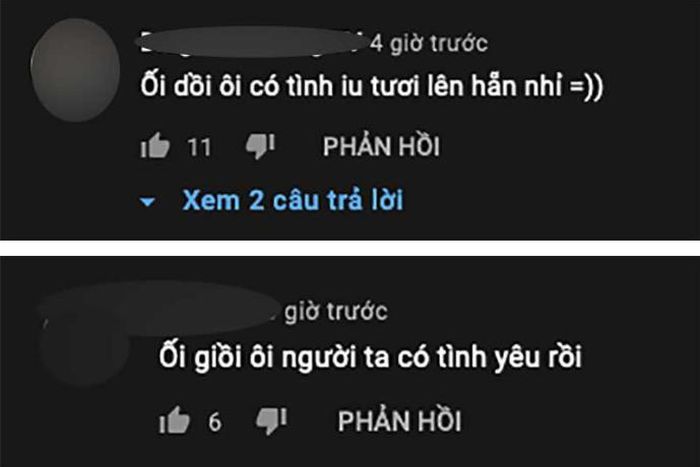Like the "Ối giời ôi" comment
The height and width of the screenshot is (467, 700).
click(174, 420)
